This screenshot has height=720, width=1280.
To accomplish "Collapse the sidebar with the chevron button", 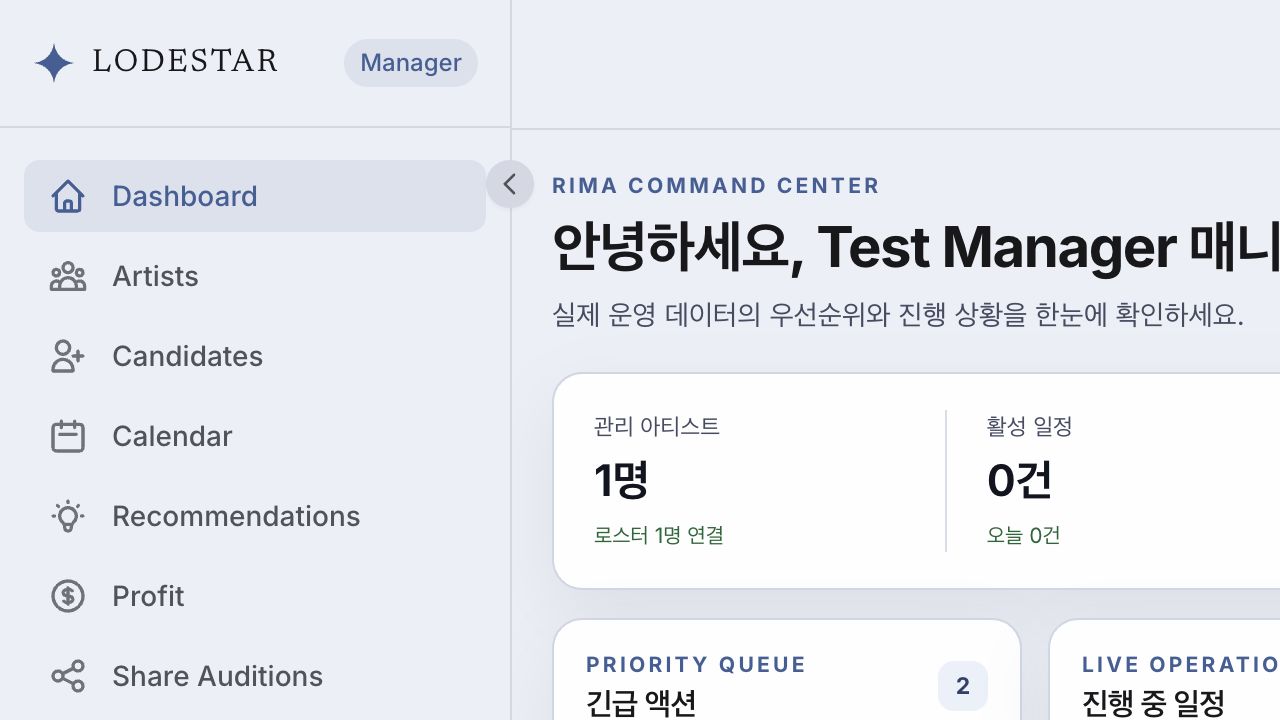I will point(510,184).
